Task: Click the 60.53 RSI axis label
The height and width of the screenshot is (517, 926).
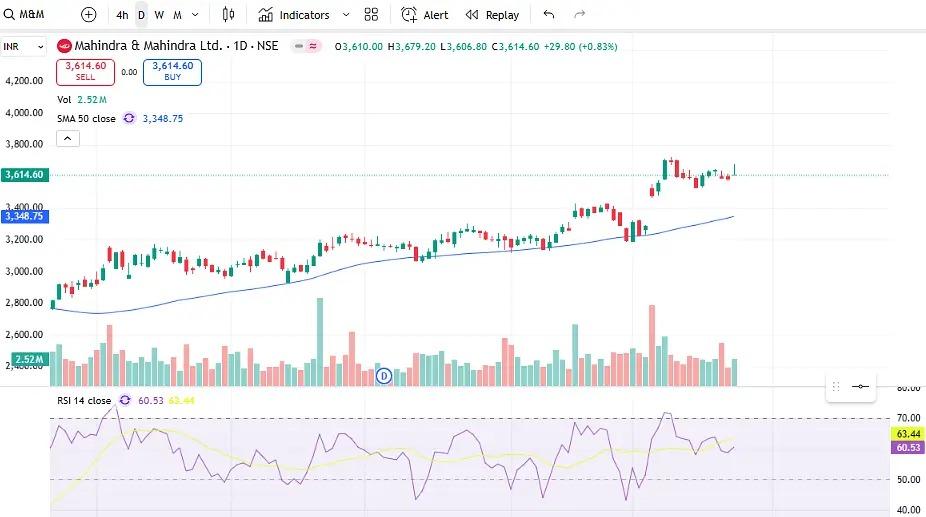Action: [x=908, y=447]
